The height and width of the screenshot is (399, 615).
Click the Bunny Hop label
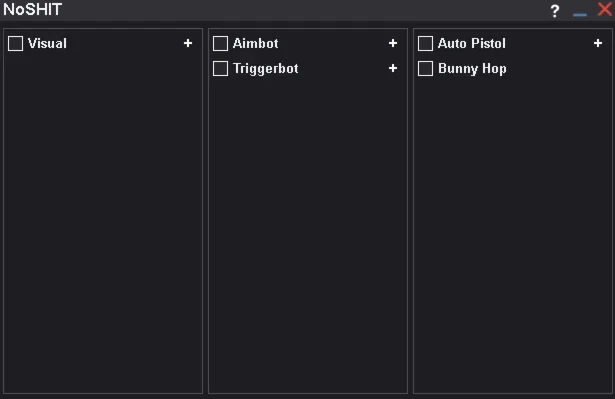coord(472,69)
